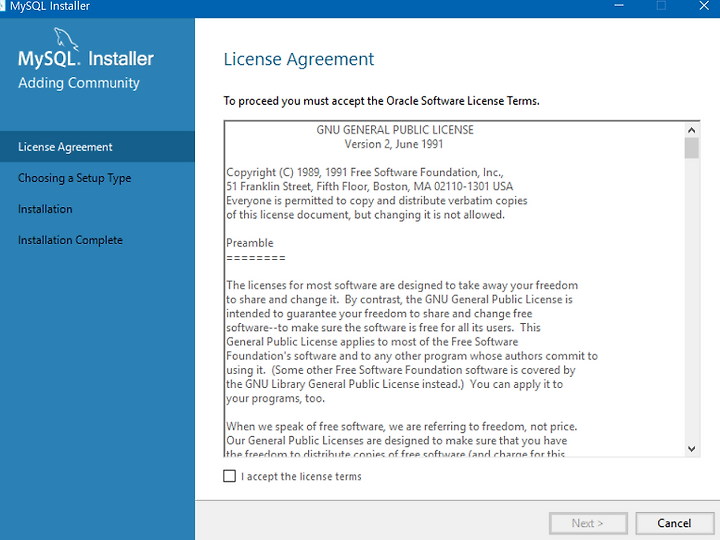
Task: Click the license scrollbar down arrow
Action: 692,449
